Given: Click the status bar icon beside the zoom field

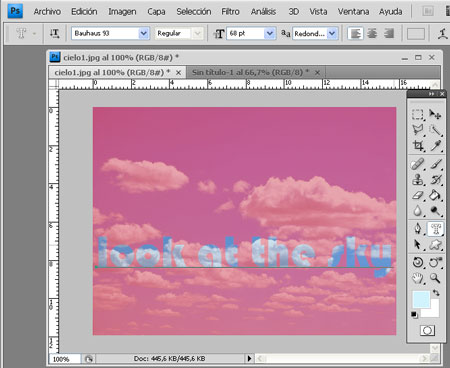Looking at the screenshot, I should [89, 359].
